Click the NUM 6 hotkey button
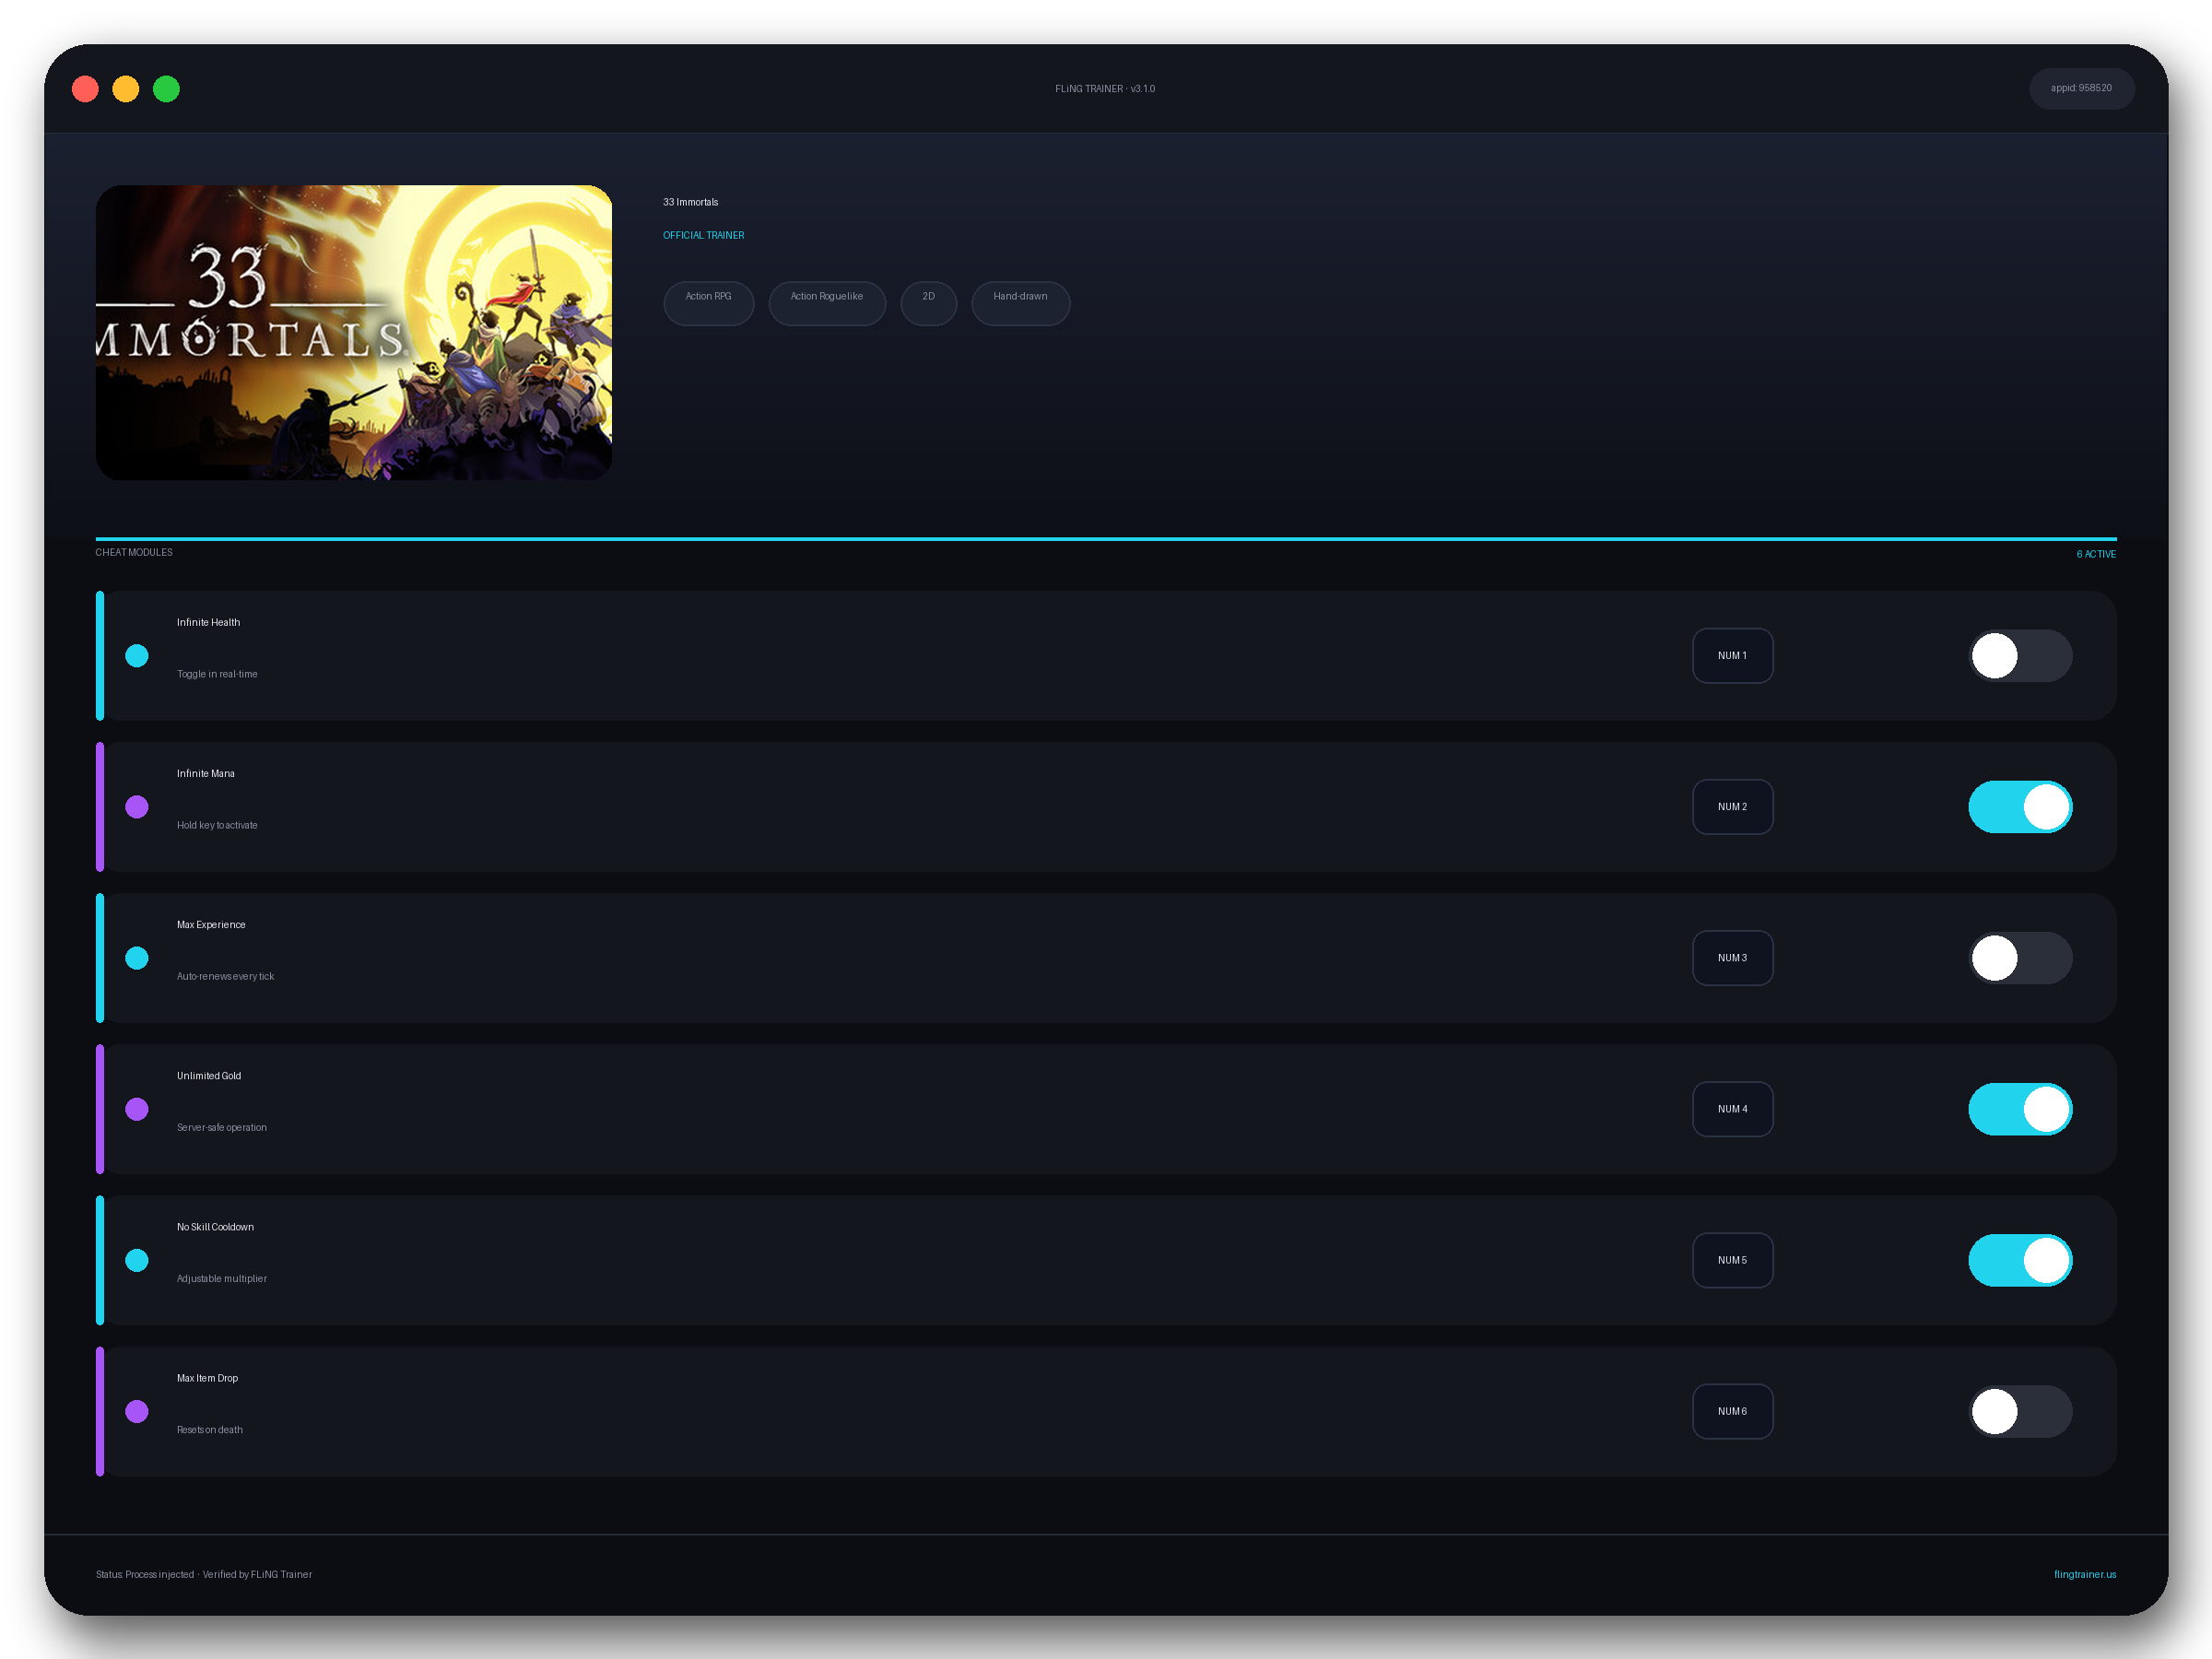Viewport: 2212px width, 1659px height. [x=1732, y=1411]
